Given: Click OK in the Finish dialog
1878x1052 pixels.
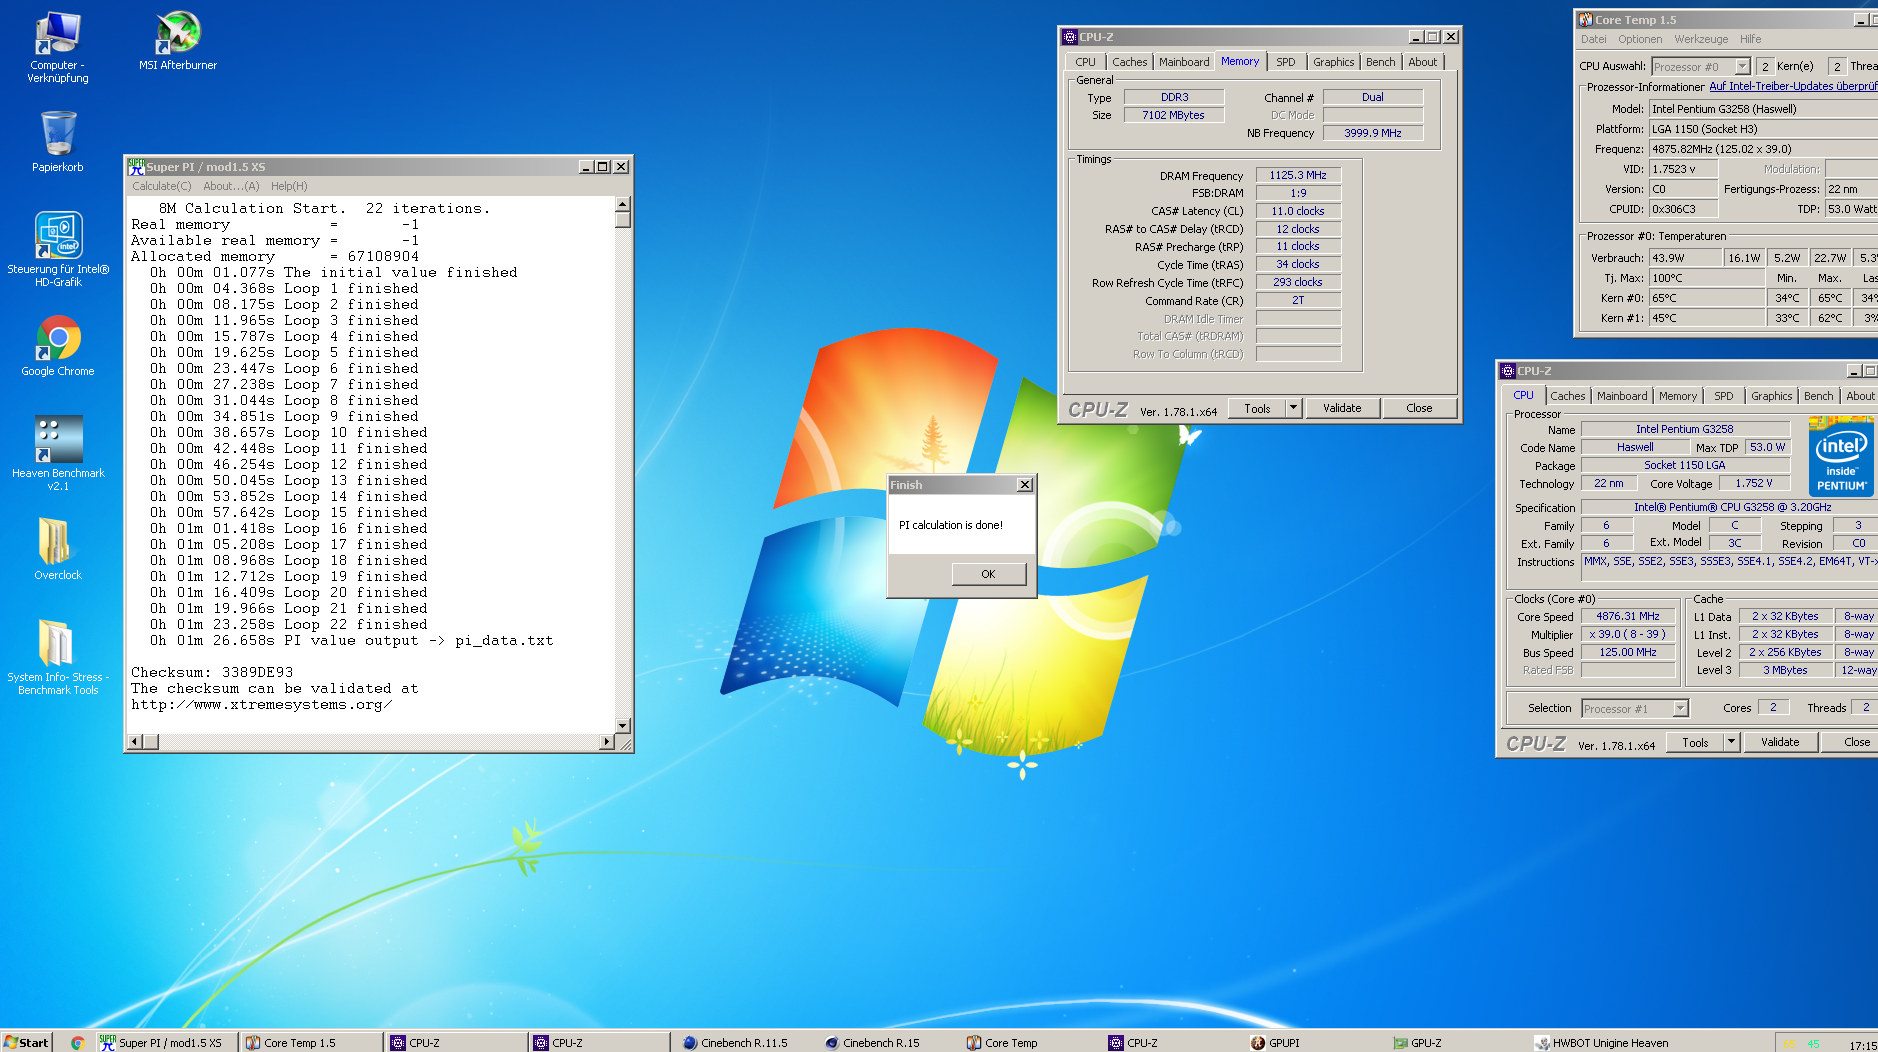Looking at the screenshot, I should (x=988, y=574).
